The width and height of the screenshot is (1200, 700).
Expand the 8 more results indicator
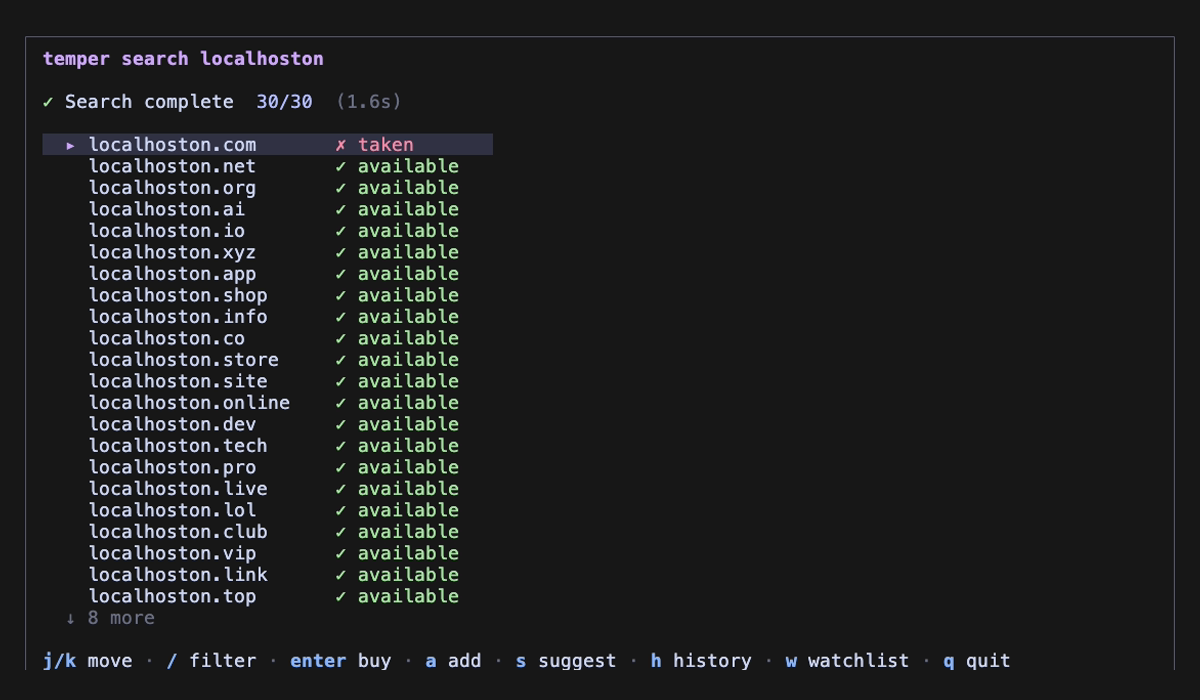pyautogui.click(x=110, y=618)
